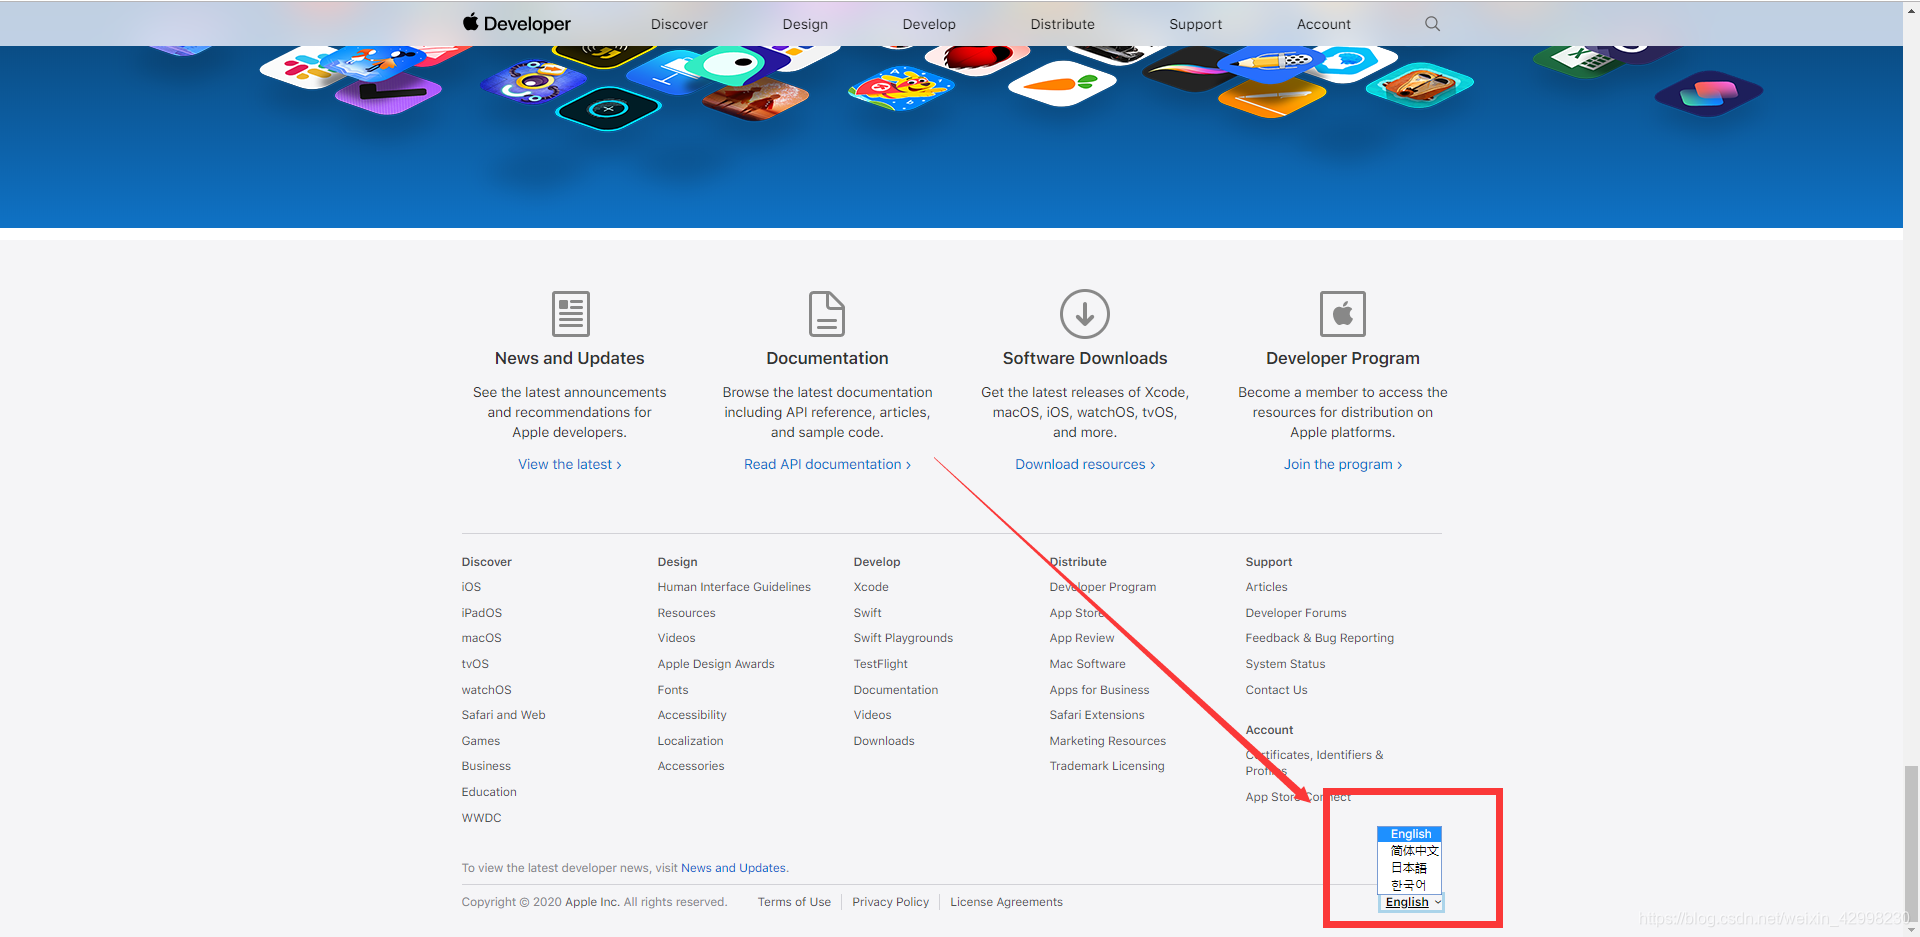The height and width of the screenshot is (937, 1920).
Task: Open Safari and Web footer link
Action: [503, 715]
